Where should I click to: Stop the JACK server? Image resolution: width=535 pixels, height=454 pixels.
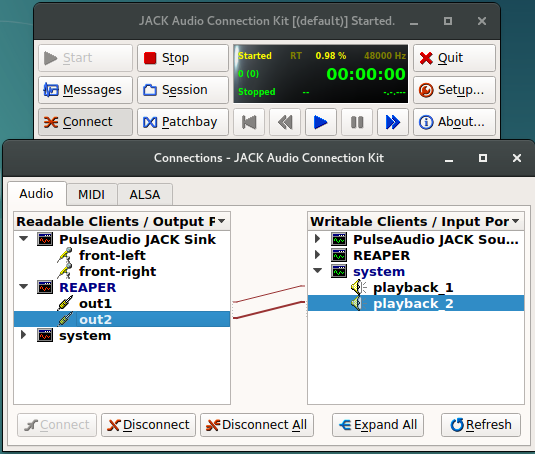(183, 58)
